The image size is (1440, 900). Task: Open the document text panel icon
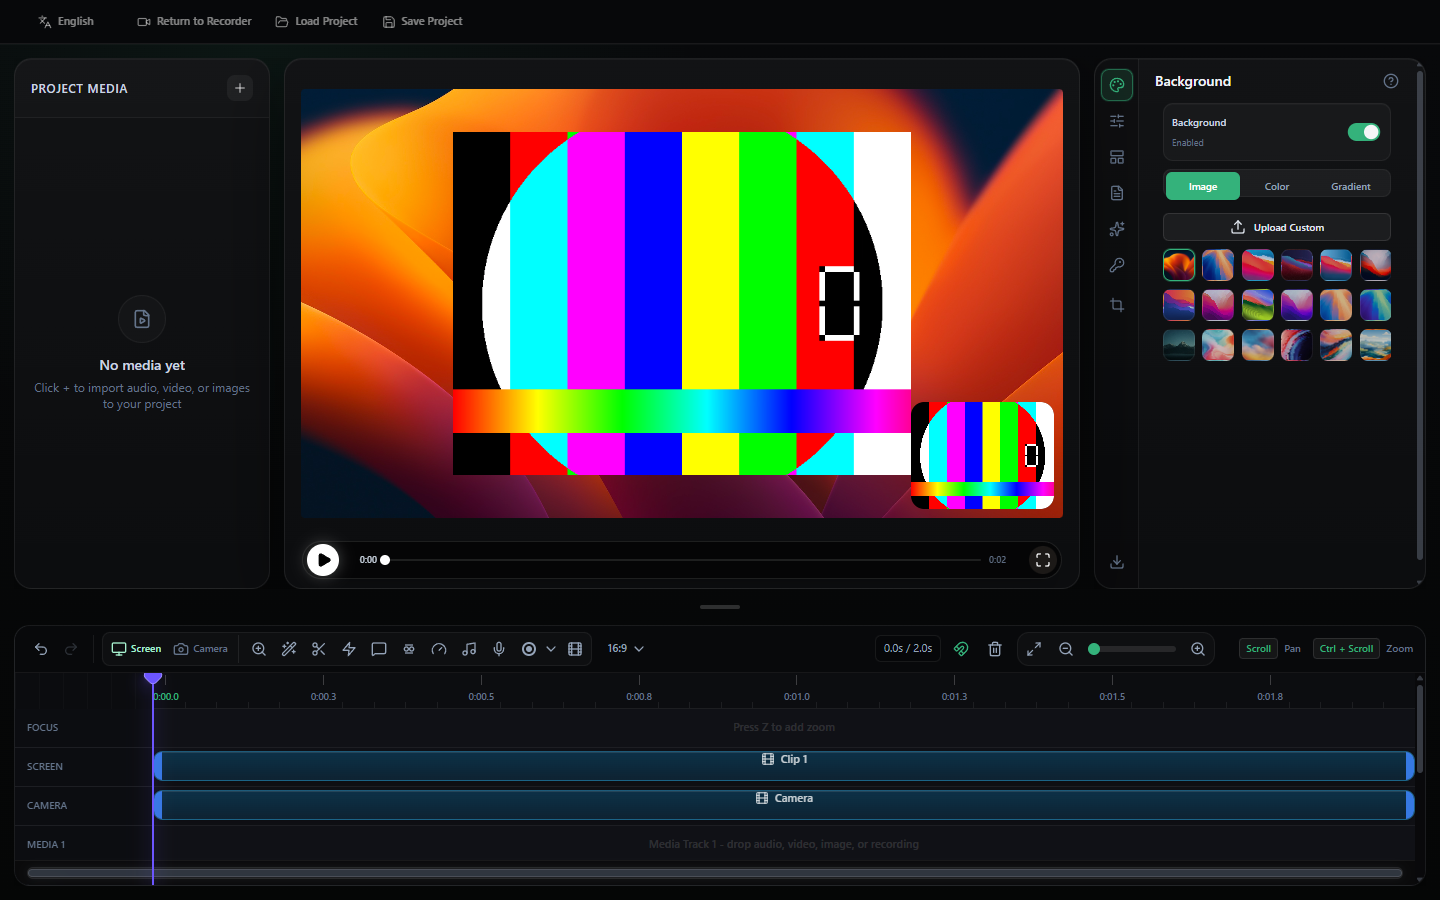pos(1117,193)
